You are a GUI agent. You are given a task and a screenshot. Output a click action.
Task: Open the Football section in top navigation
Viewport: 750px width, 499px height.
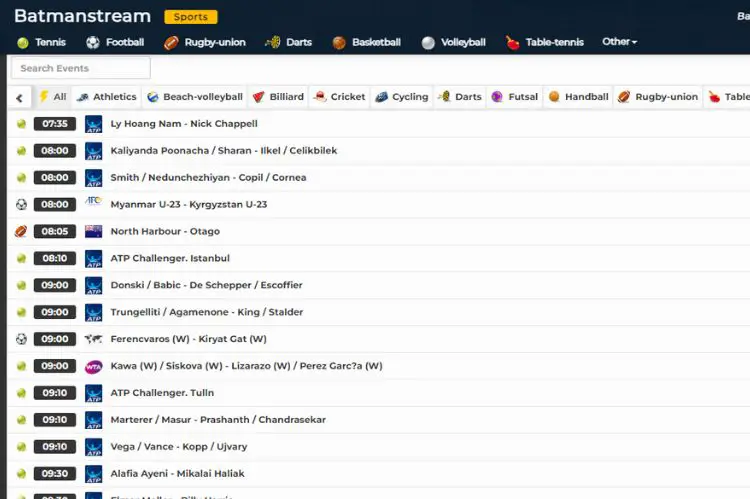[115, 43]
